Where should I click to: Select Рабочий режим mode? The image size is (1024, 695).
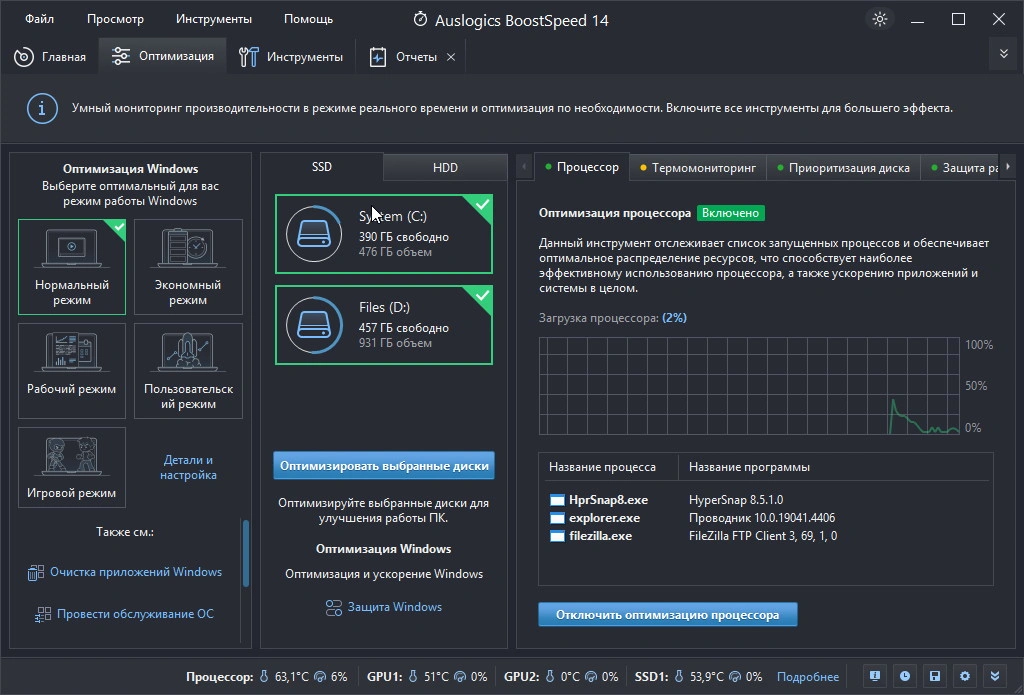tap(72, 371)
